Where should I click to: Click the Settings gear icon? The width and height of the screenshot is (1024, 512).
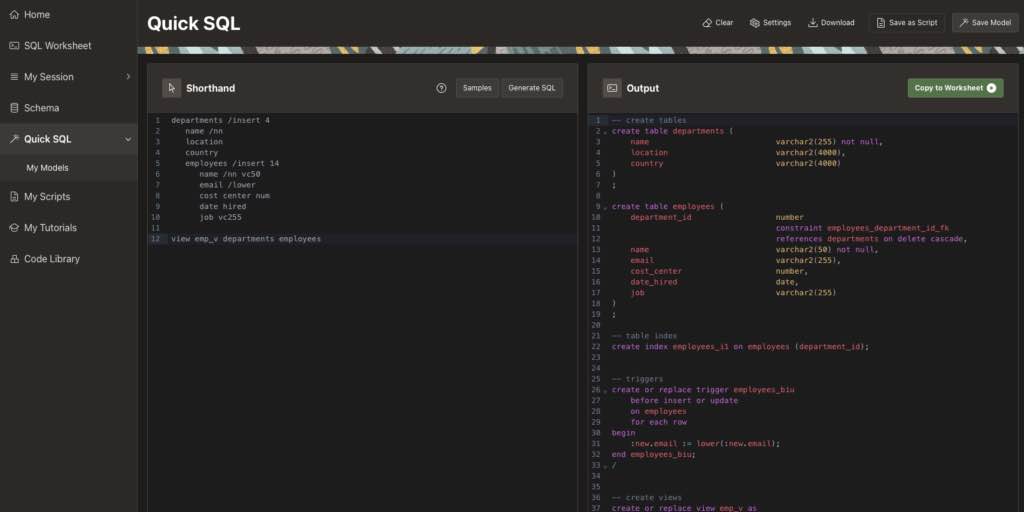click(x=754, y=23)
